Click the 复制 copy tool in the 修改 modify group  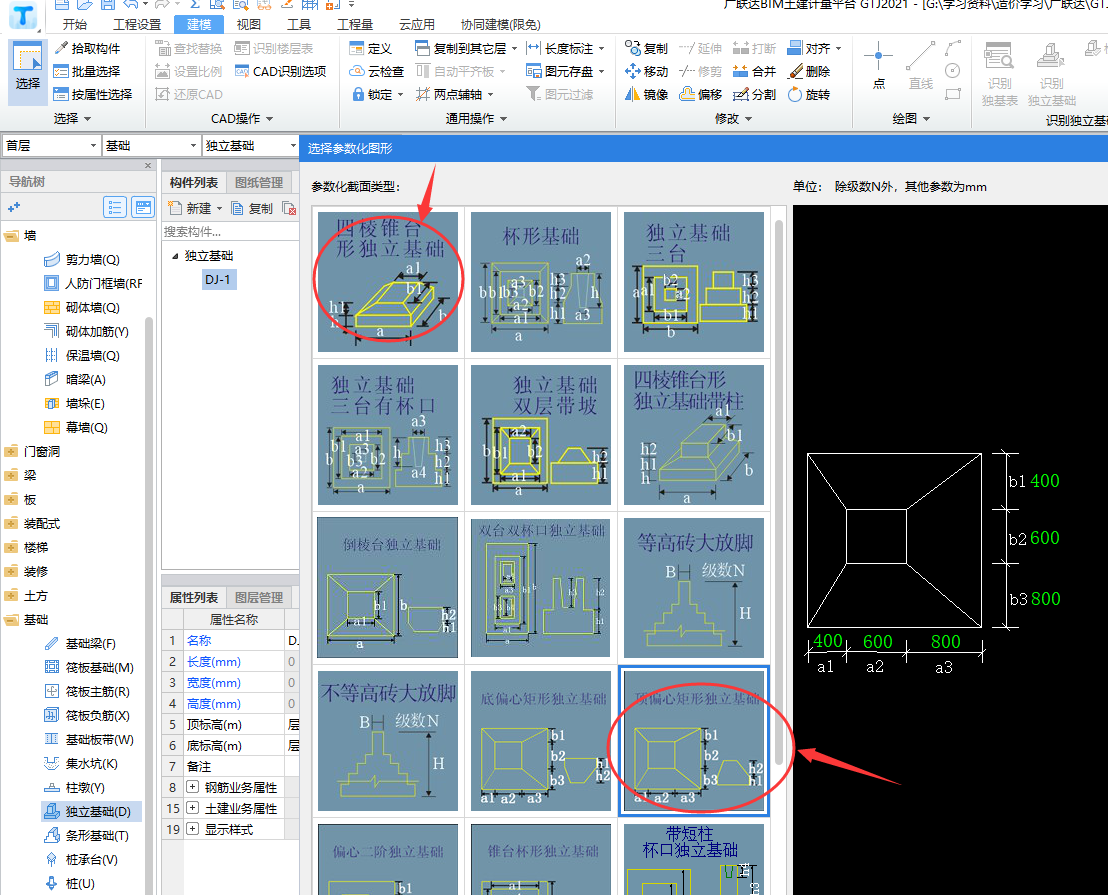coord(647,48)
